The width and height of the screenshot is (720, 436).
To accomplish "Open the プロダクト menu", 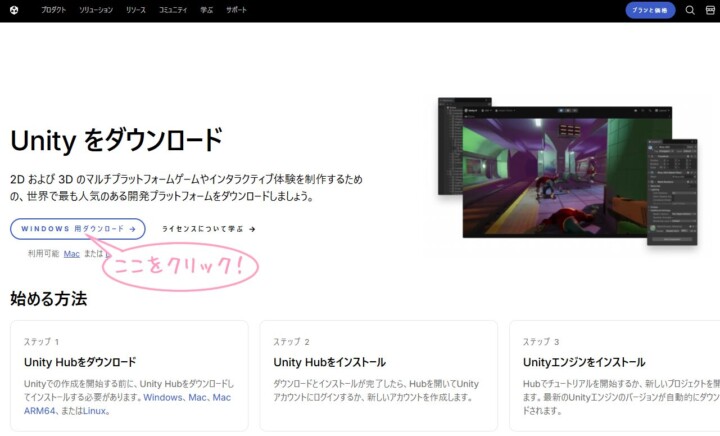I will [53, 10].
